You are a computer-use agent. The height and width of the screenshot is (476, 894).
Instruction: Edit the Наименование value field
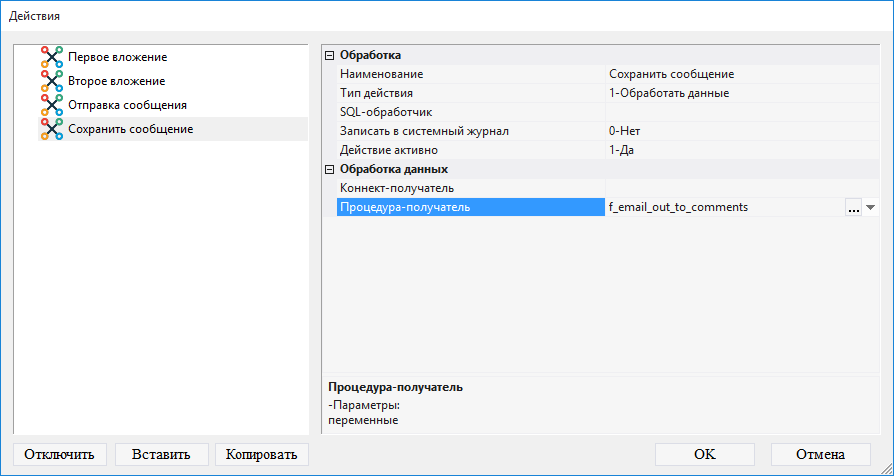(740, 74)
